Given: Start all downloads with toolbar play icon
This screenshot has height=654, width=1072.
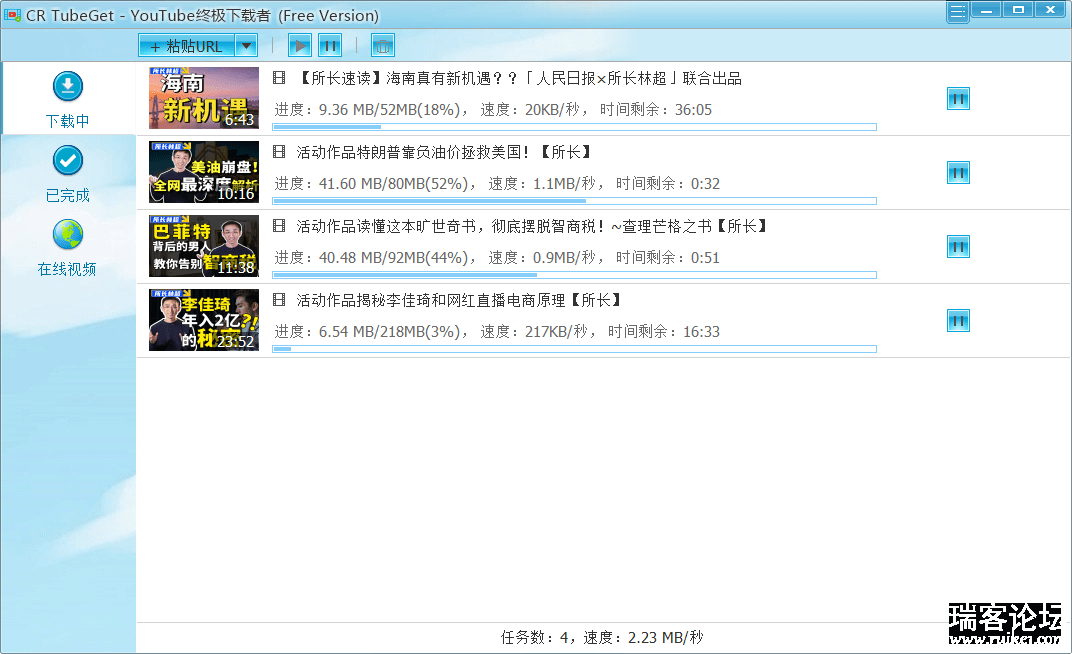Looking at the screenshot, I should click(299, 46).
